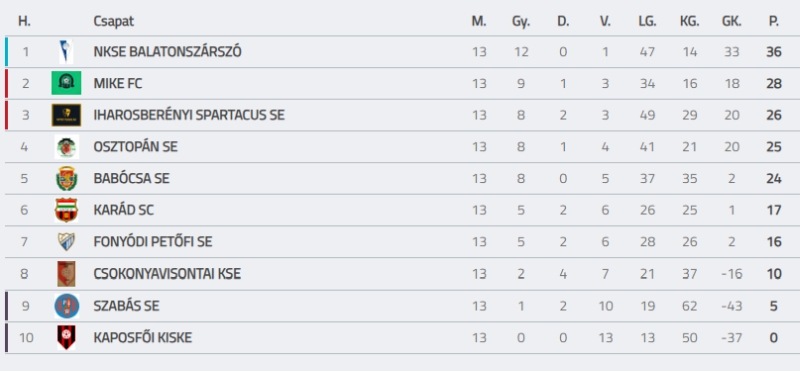Click the Osztopán SE club crest
Image resolution: width=800 pixels, height=371 pixels.
[x=66, y=147]
